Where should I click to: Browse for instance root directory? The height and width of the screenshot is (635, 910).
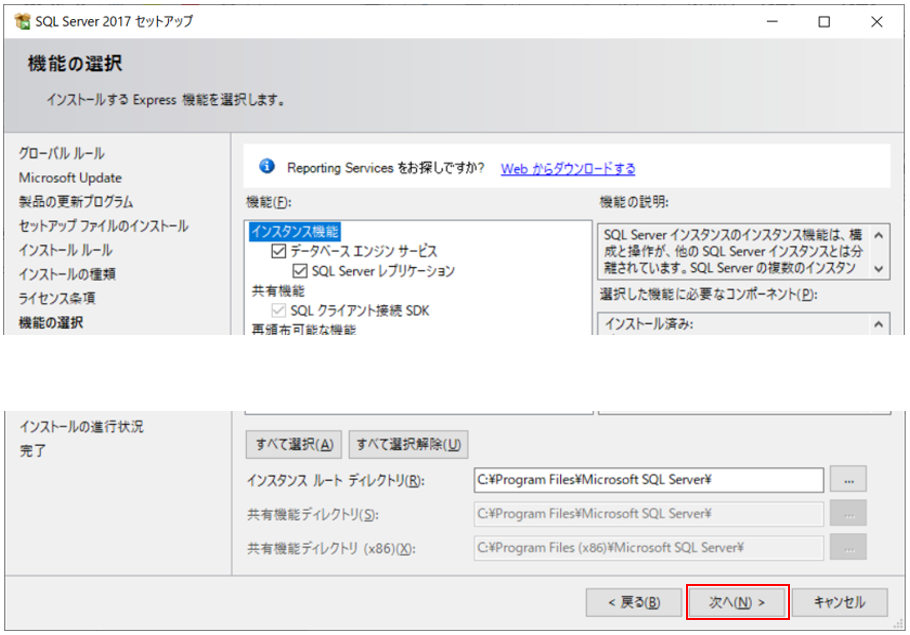848,480
